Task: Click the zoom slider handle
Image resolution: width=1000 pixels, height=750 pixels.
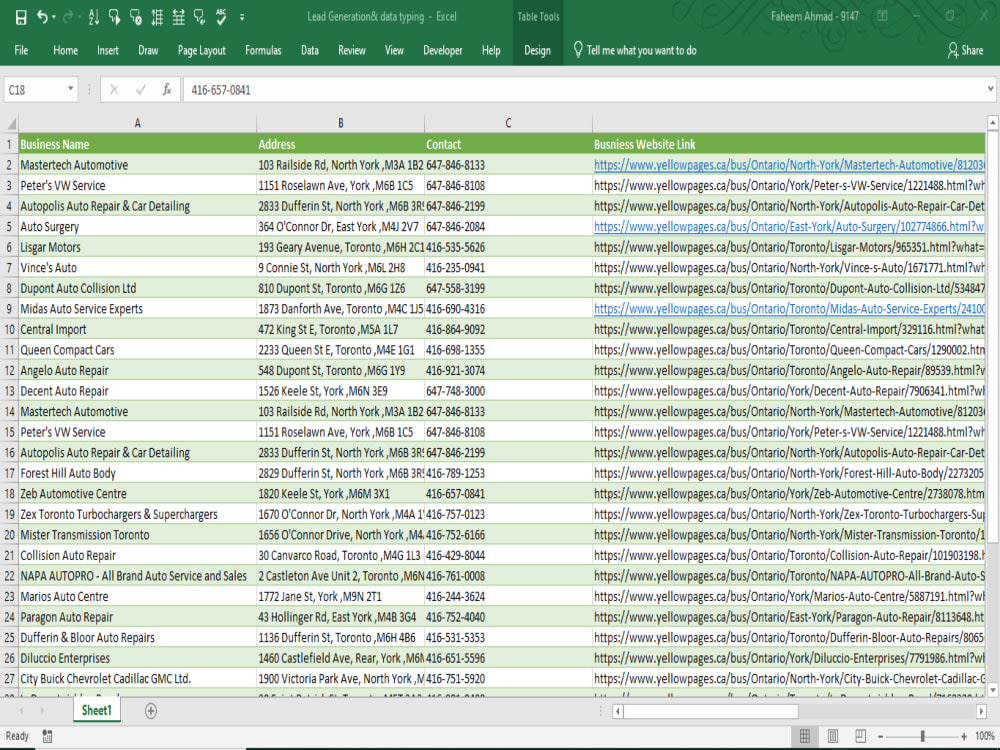Action: (922, 737)
